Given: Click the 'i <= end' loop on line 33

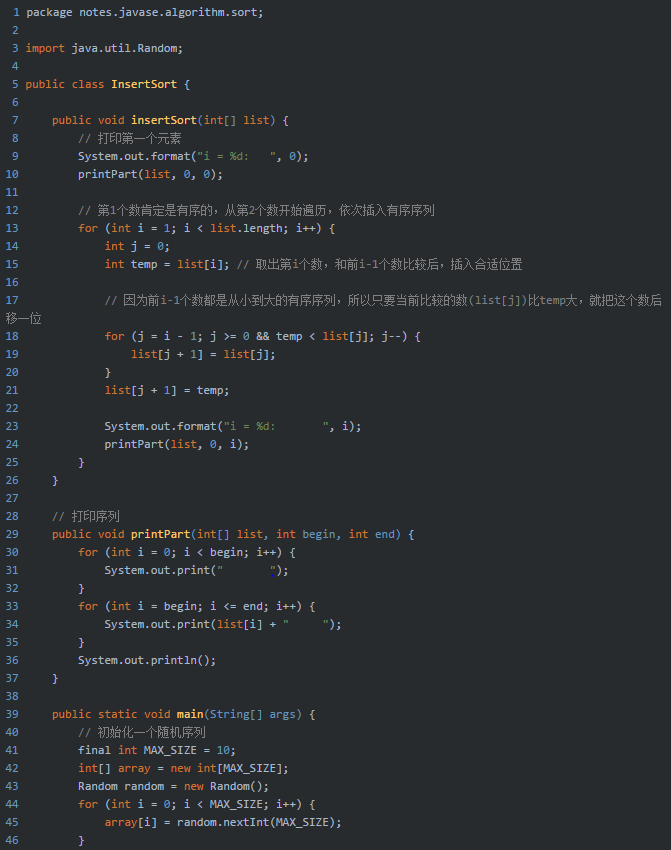Looking at the screenshot, I should (x=197, y=606).
